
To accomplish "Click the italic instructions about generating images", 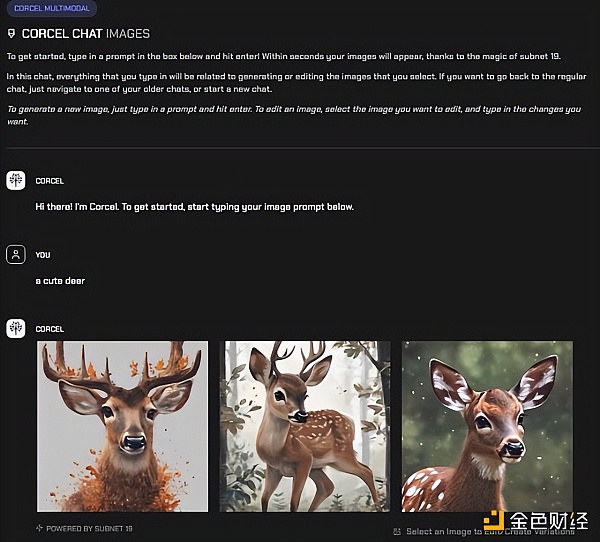I will coord(294,115).
